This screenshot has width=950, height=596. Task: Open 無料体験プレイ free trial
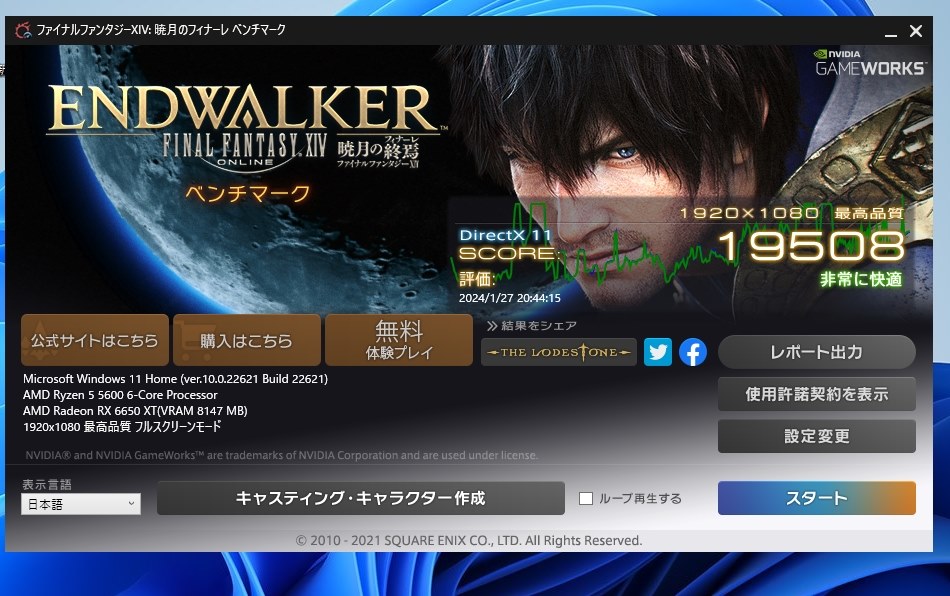click(399, 340)
